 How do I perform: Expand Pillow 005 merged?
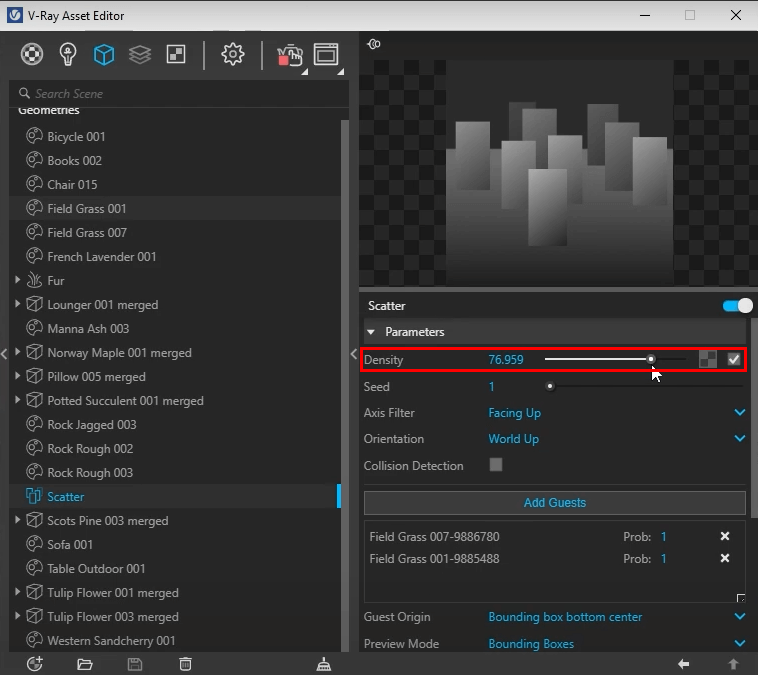coord(17,375)
